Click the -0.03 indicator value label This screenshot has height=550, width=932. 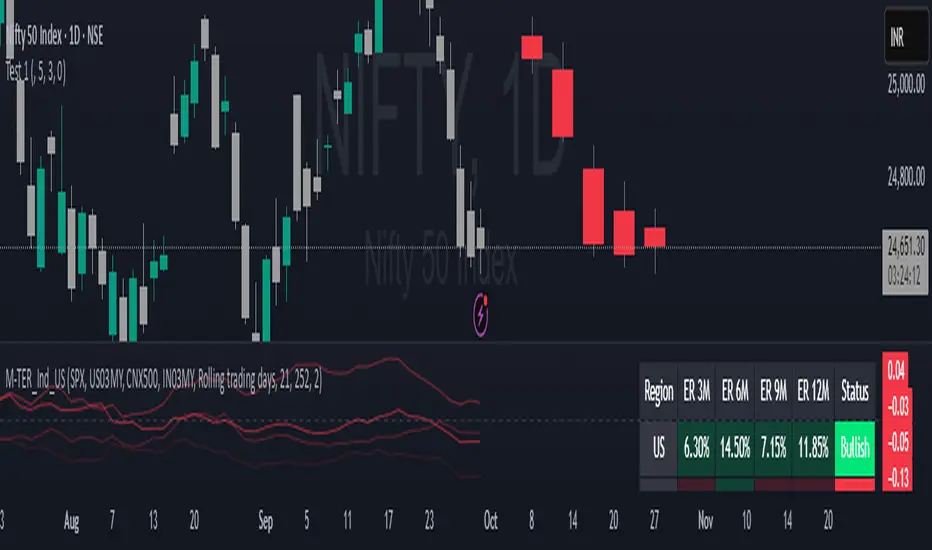point(897,407)
